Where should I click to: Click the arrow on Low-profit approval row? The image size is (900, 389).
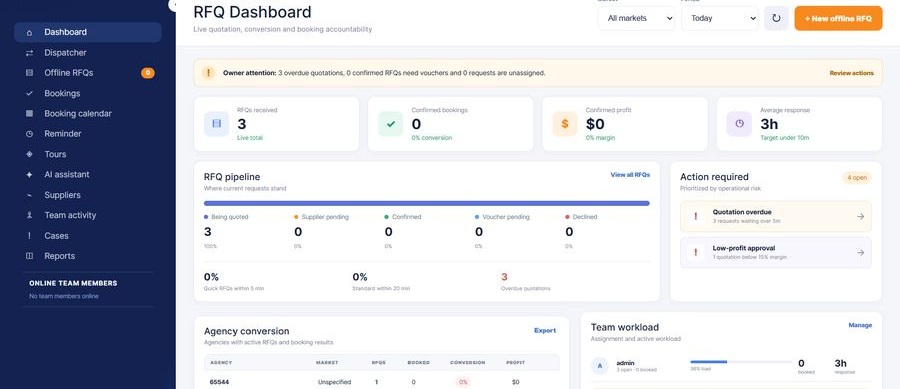click(x=860, y=252)
